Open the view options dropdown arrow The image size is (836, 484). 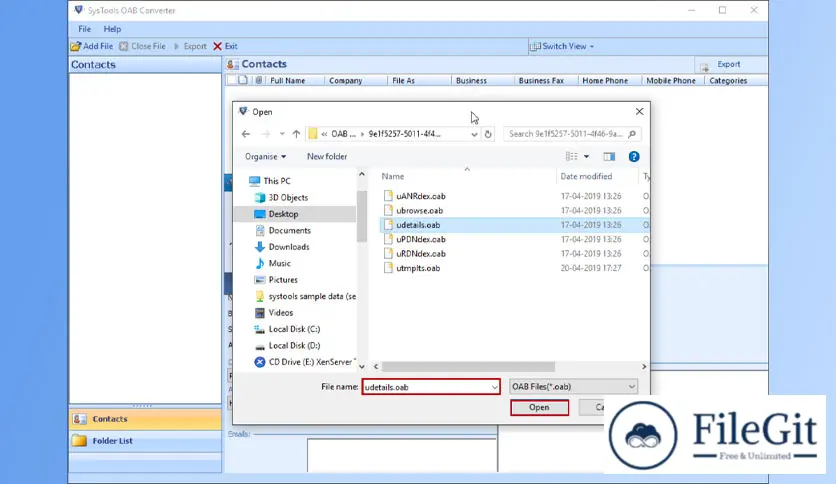point(586,156)
